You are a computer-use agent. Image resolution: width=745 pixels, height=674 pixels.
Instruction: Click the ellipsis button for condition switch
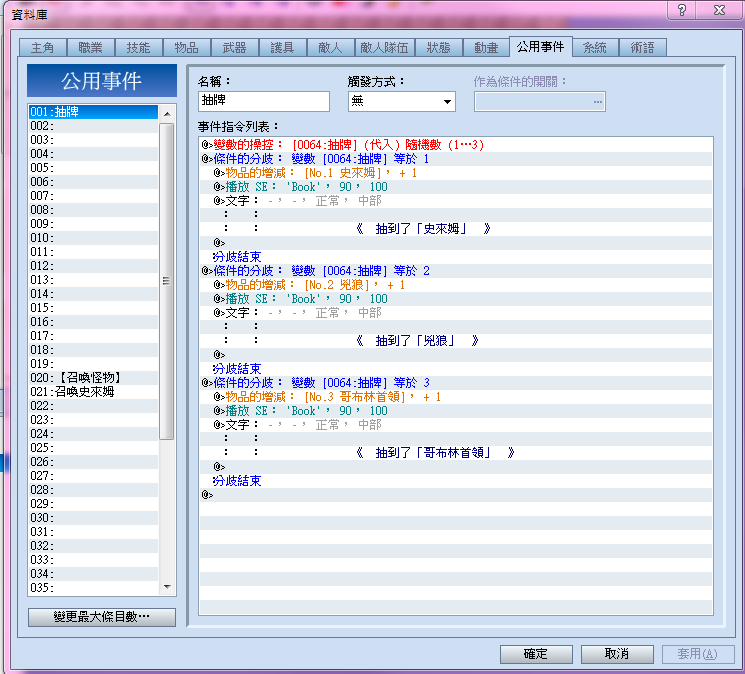tap(597, 102)
